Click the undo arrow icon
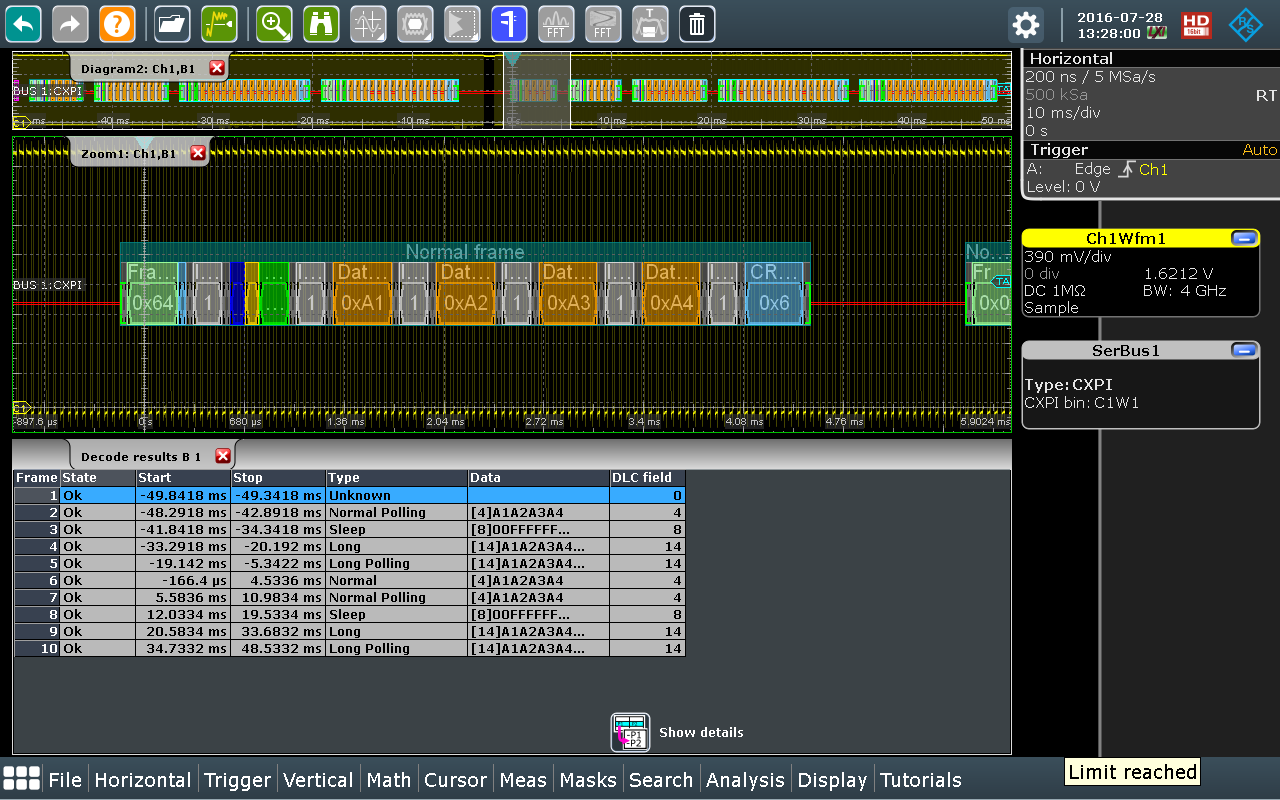Image resolution: width=1280 pixels, height=800 pixels. pos(23,24)
